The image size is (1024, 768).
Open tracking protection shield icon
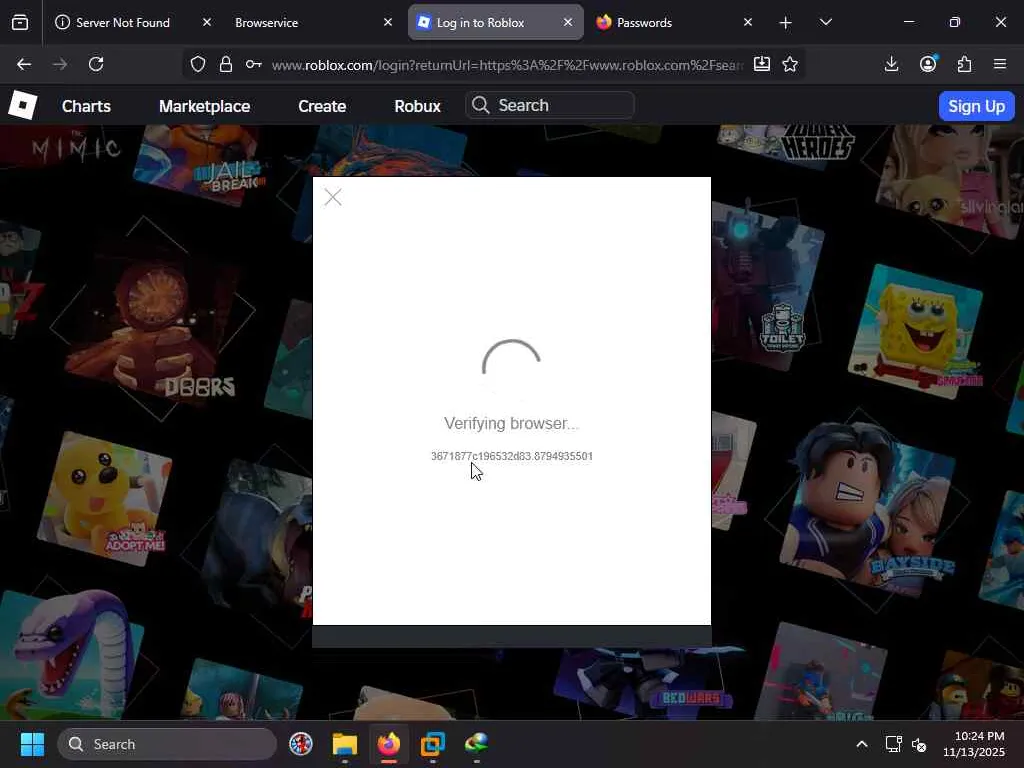[x=198, y=64]
